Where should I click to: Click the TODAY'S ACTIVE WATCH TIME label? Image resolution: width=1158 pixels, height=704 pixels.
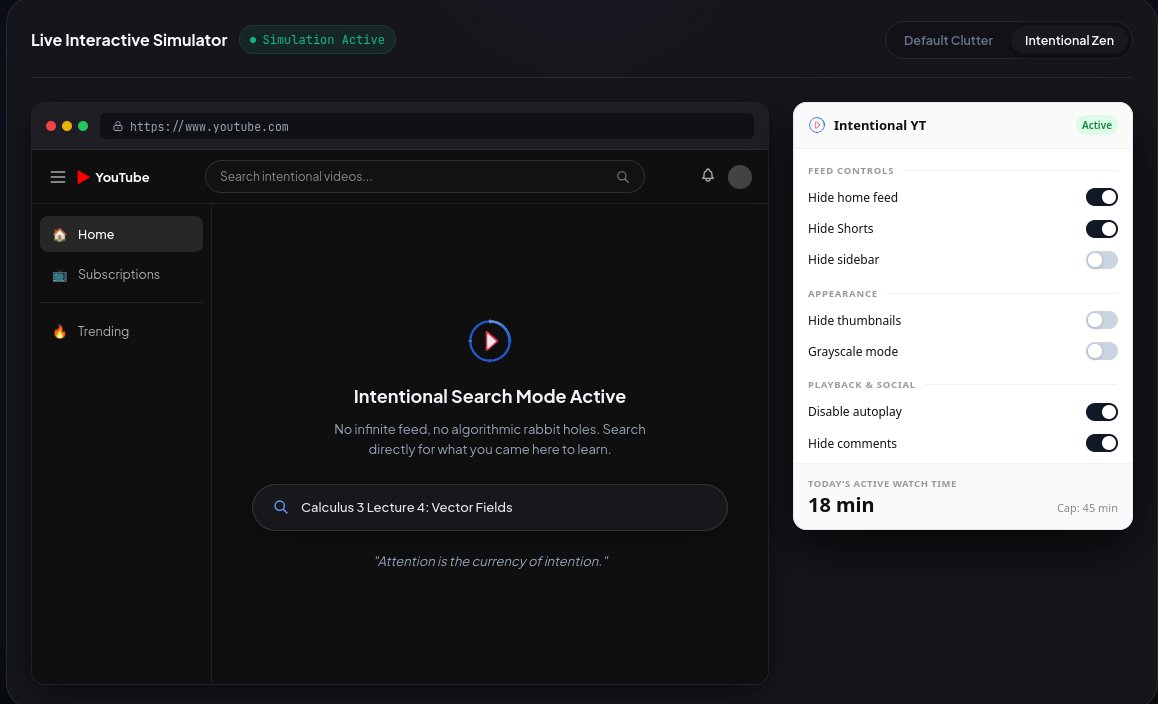pyautogui.click(x=882, y=484)
